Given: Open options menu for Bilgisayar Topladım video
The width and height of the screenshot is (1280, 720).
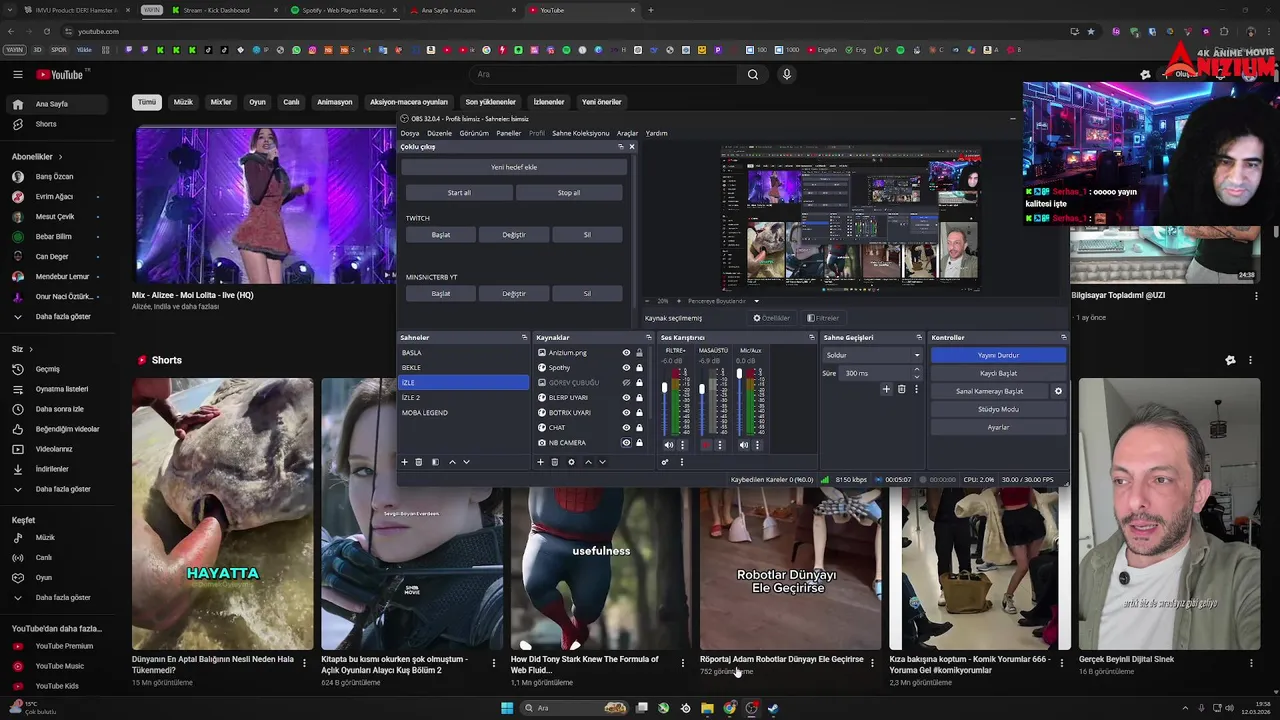Looking at the screenshot, I should (1257, 296).
